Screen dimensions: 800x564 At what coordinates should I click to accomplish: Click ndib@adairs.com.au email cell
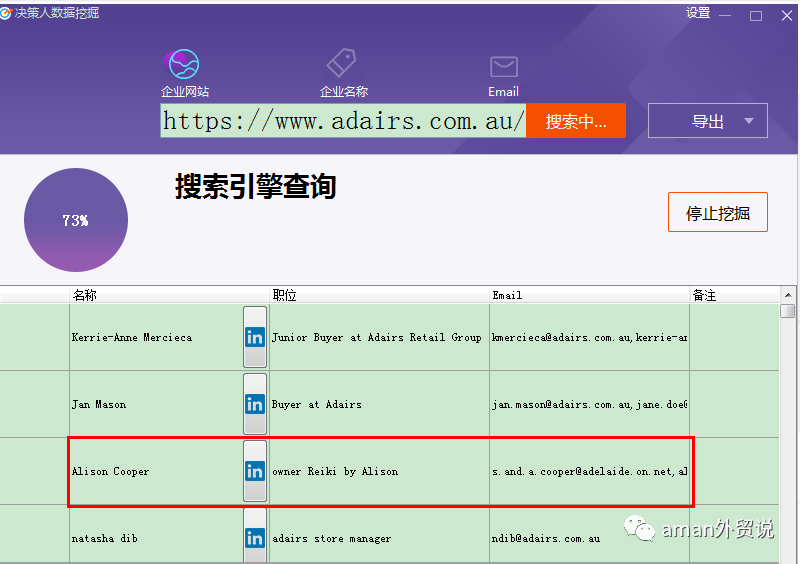[x=589, y=536]
